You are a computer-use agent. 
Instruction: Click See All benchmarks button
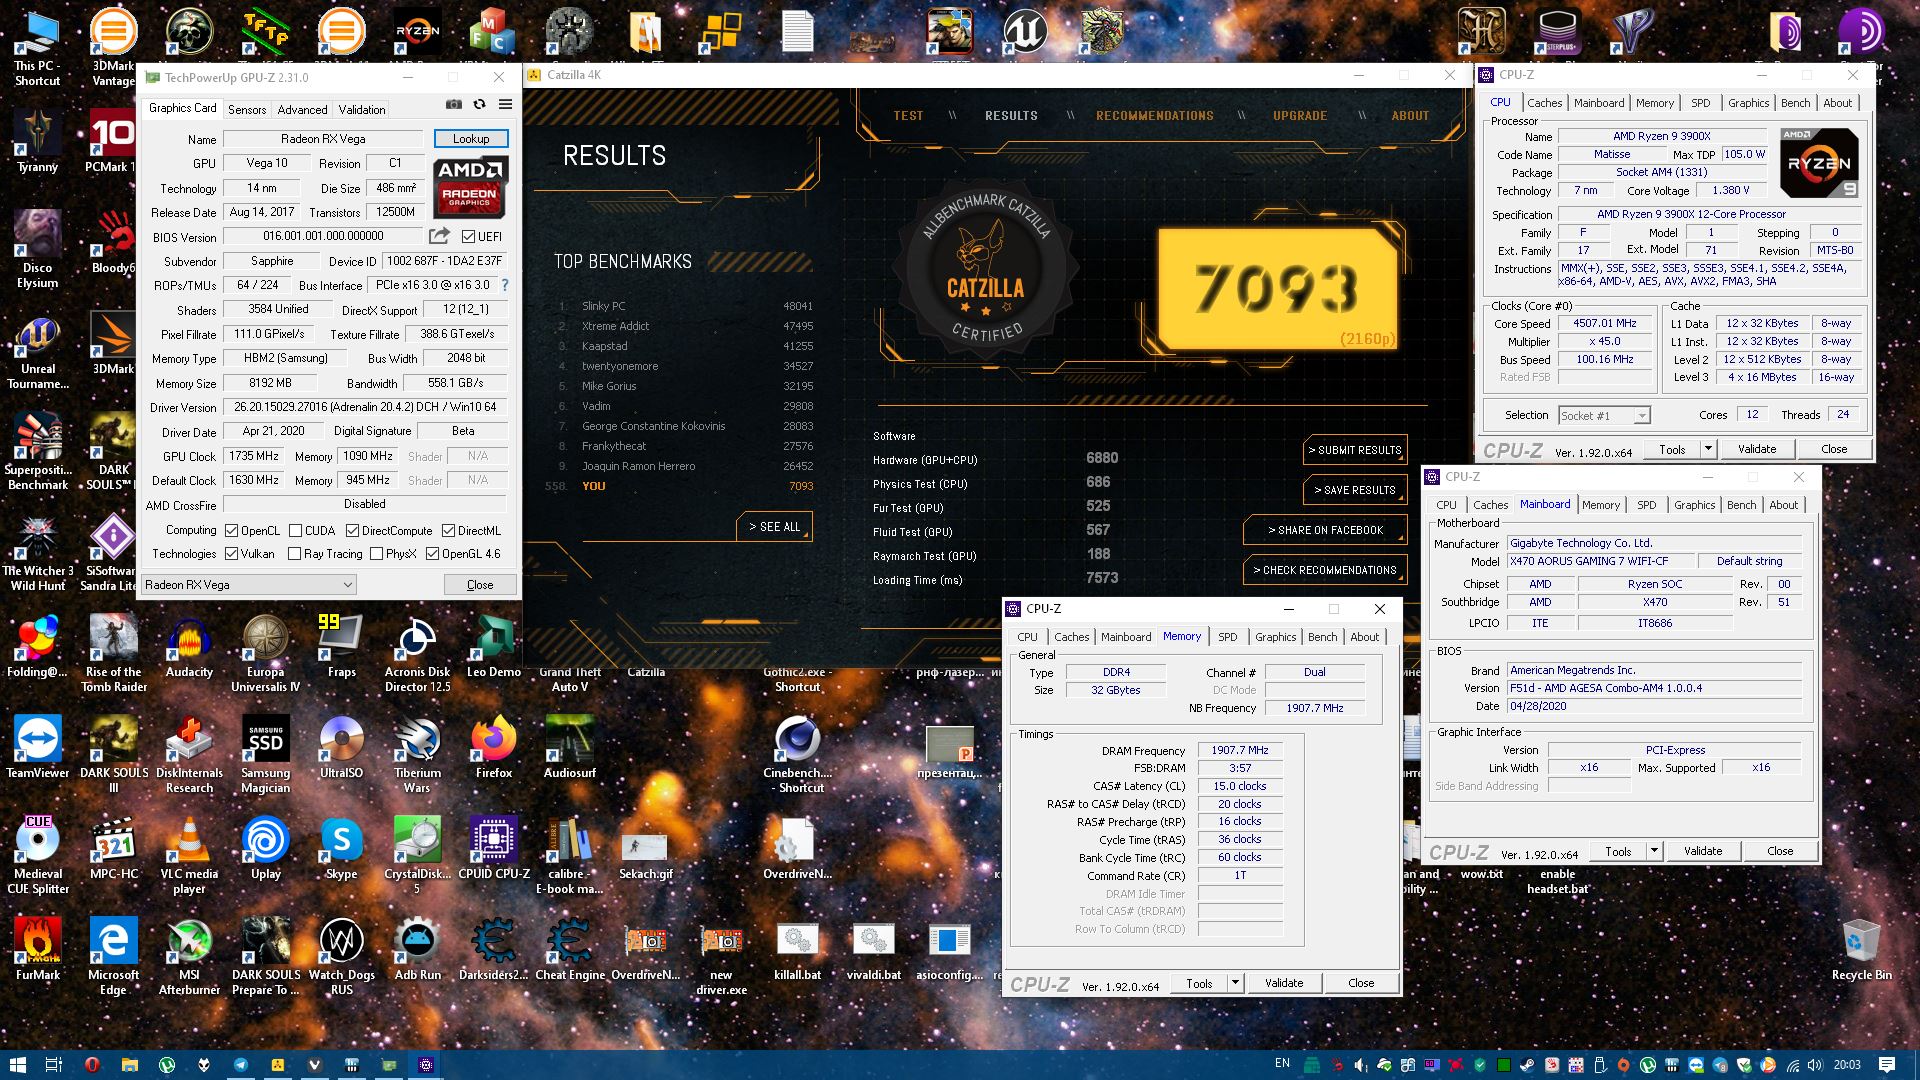coord(775,527)
